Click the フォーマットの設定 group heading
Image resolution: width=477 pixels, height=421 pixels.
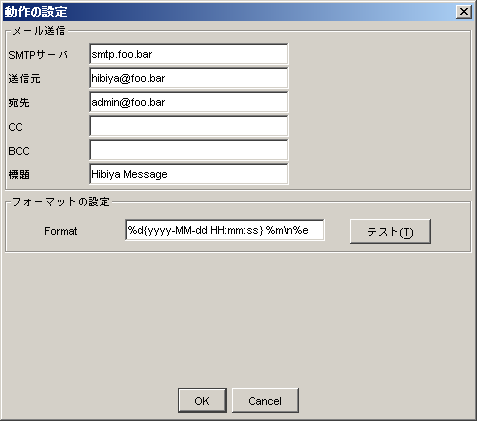61,202
